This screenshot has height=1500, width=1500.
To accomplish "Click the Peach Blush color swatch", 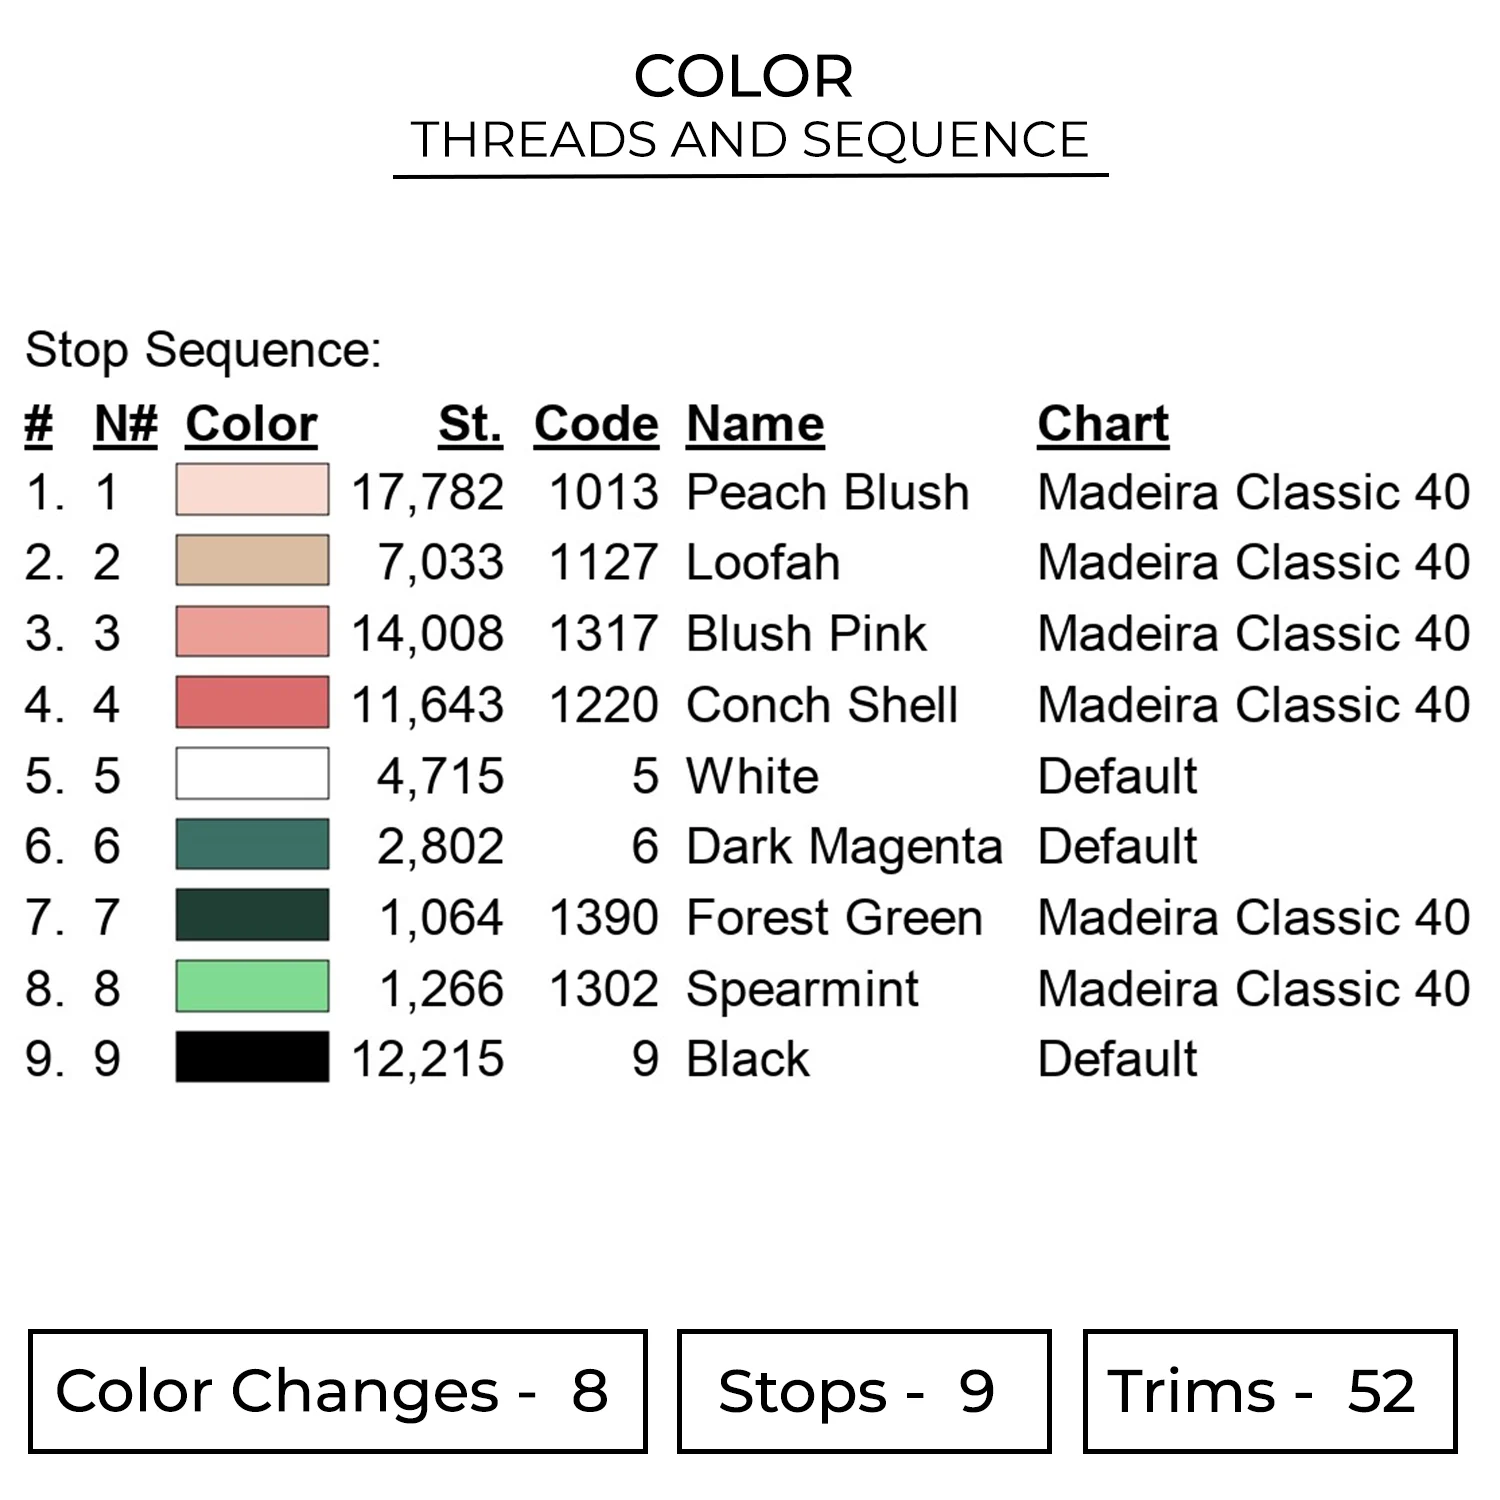I will click(252, 490).
